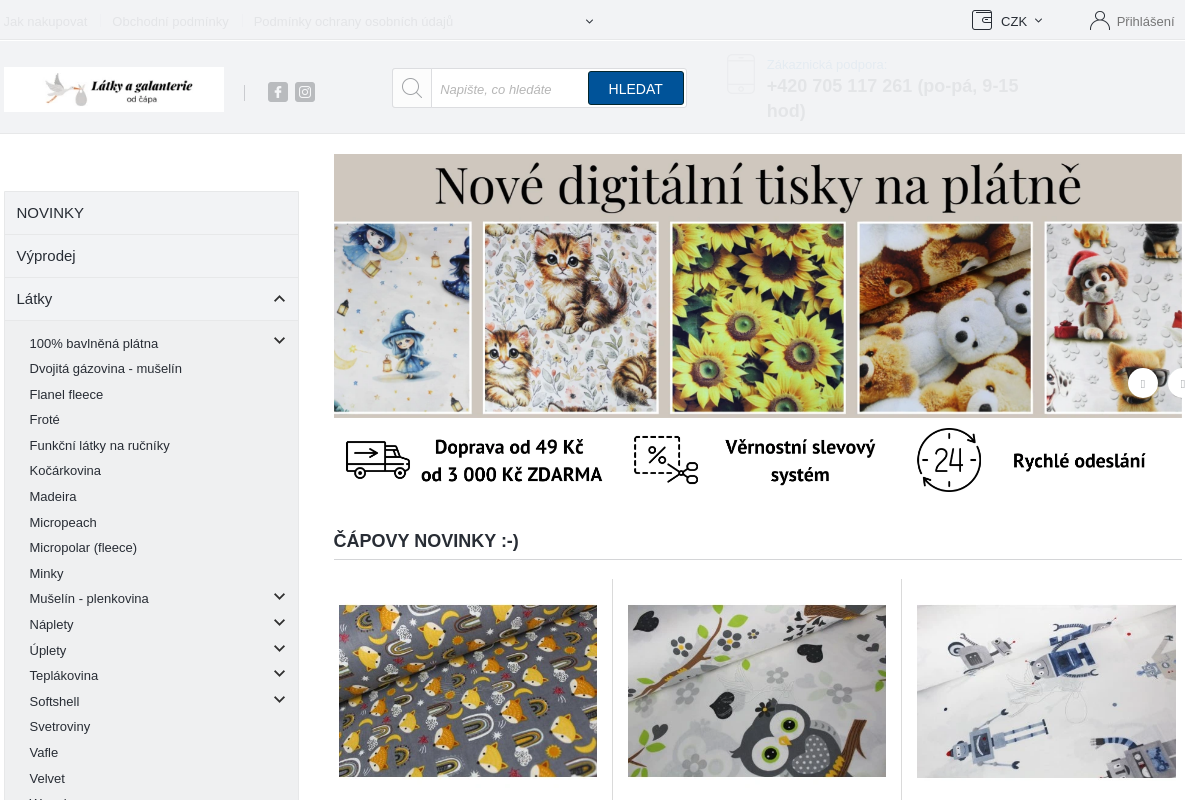
Task: Collapse the Látky category
Action: pos(279,299)
